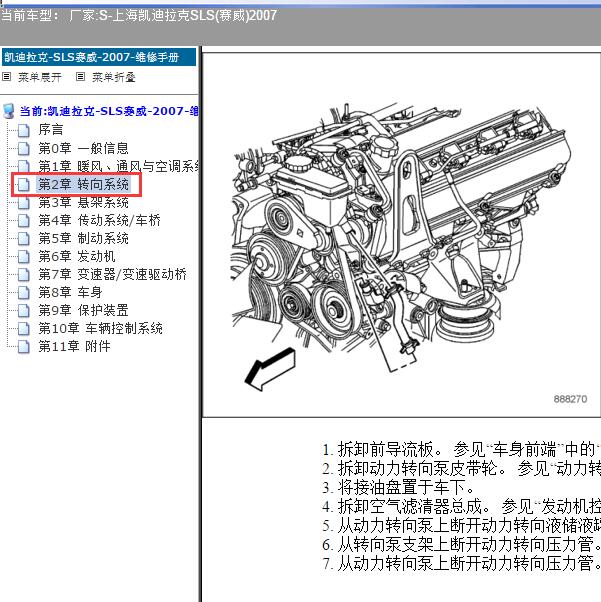Click step 5 text 从动力转向泵上断开动力转向液储液
This screenshot has height=602, width=601.
(469, 526)
